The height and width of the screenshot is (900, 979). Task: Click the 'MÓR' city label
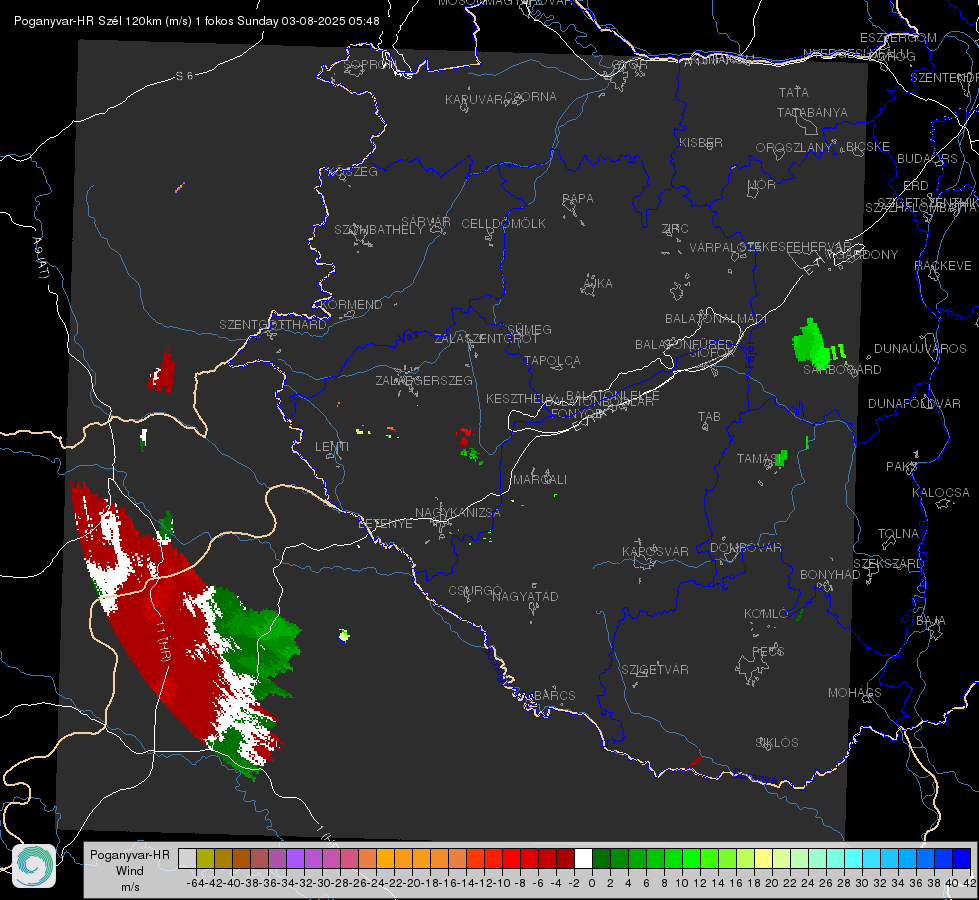coord(762,185)
